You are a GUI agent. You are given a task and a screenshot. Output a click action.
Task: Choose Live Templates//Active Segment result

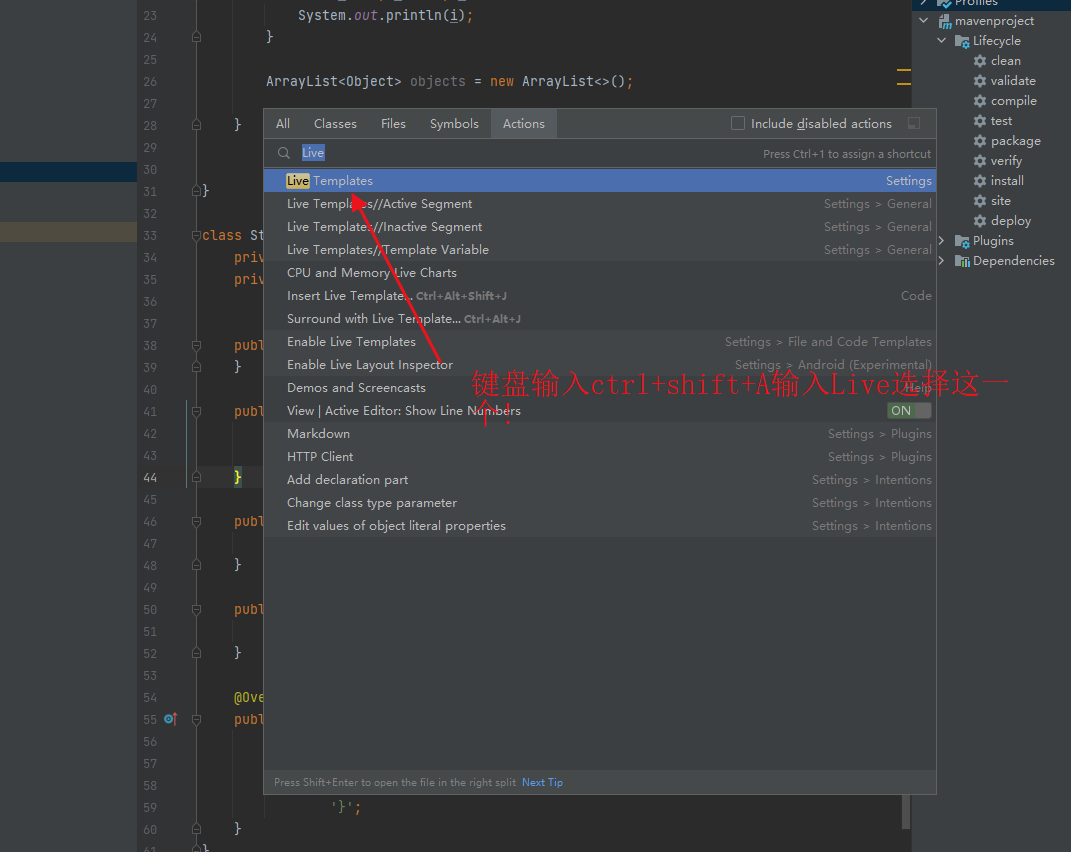click(600, 204)
